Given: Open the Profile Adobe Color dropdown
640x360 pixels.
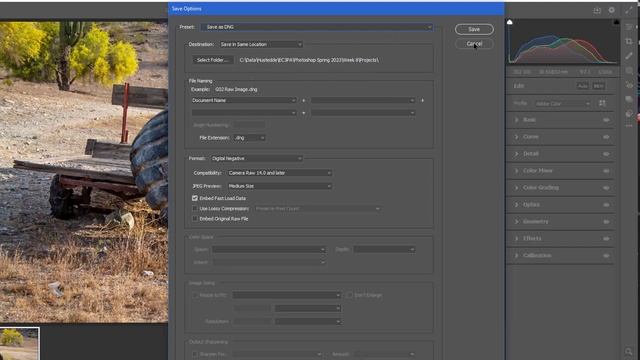Looking at the screenshot, I should click(x=563, y=104).
